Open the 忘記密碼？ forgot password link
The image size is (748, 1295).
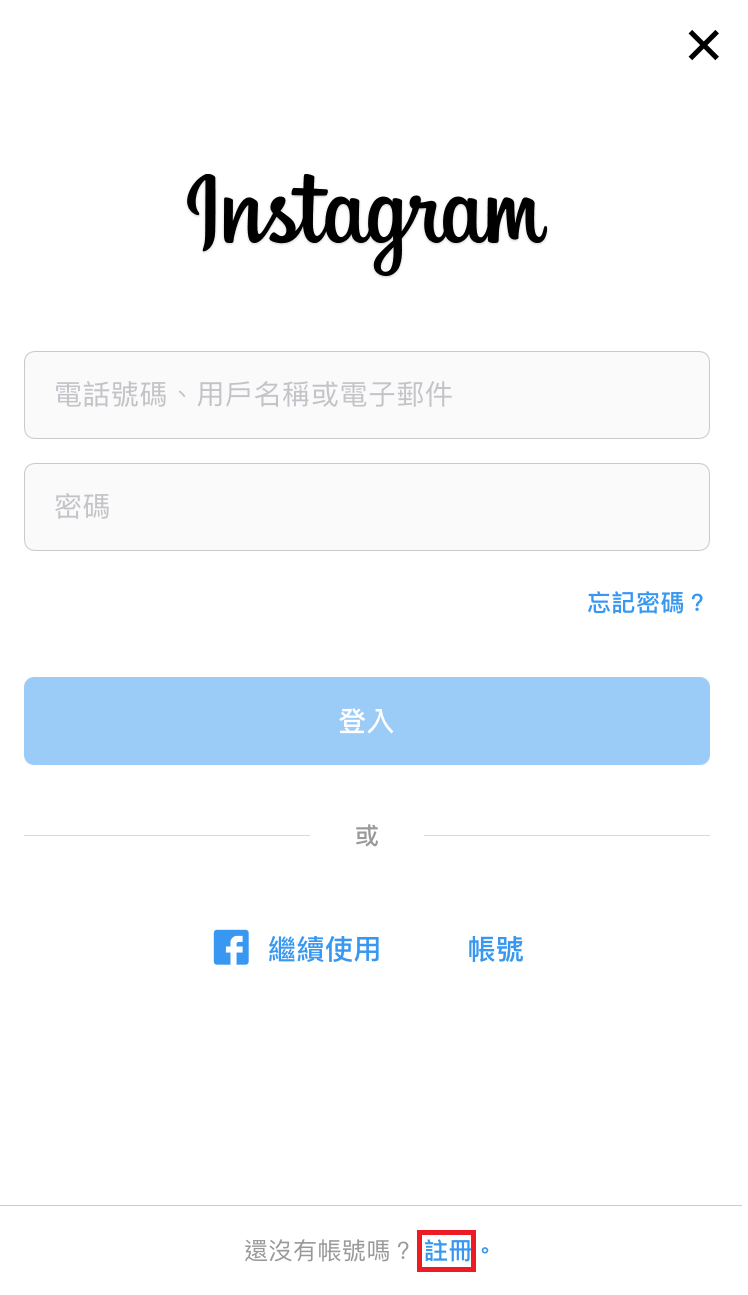click(x=646, y=603)
